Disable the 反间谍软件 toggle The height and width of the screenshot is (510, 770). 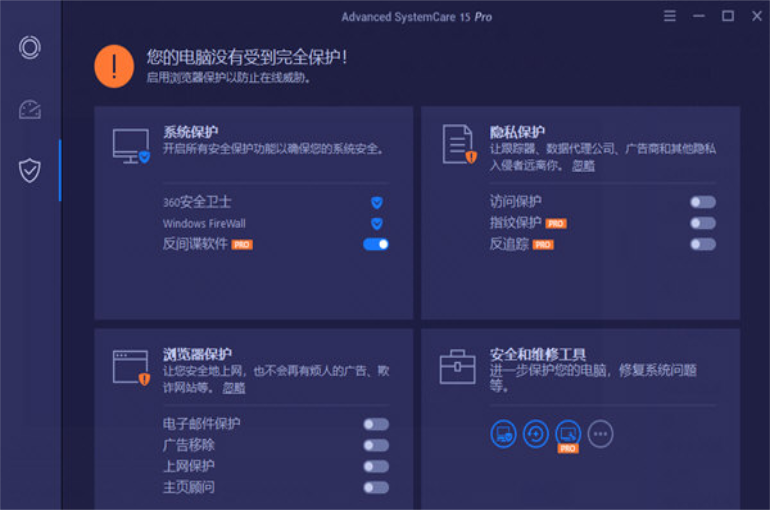point(376,244)
